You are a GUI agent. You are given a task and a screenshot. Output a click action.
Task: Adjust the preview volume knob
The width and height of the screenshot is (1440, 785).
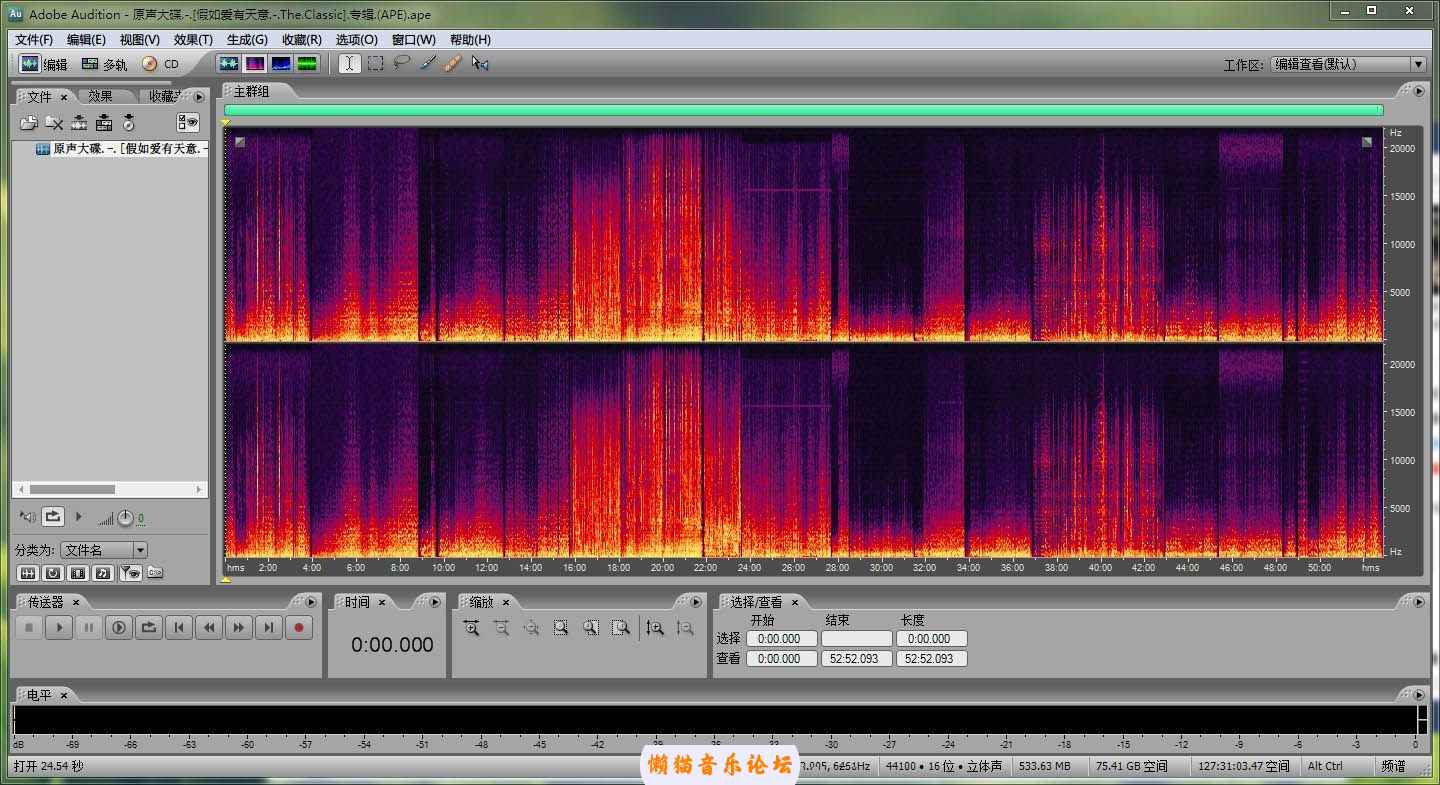pyautogui.click(x=125, y=518)
